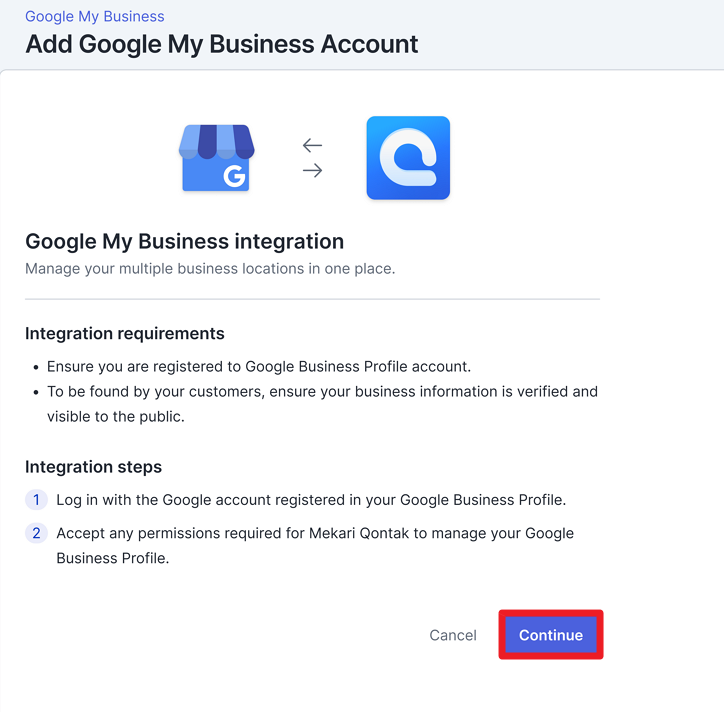Click the Google Business Profile registration requirement
Viewport: 724px width, 712px height.
coord(259,367)
